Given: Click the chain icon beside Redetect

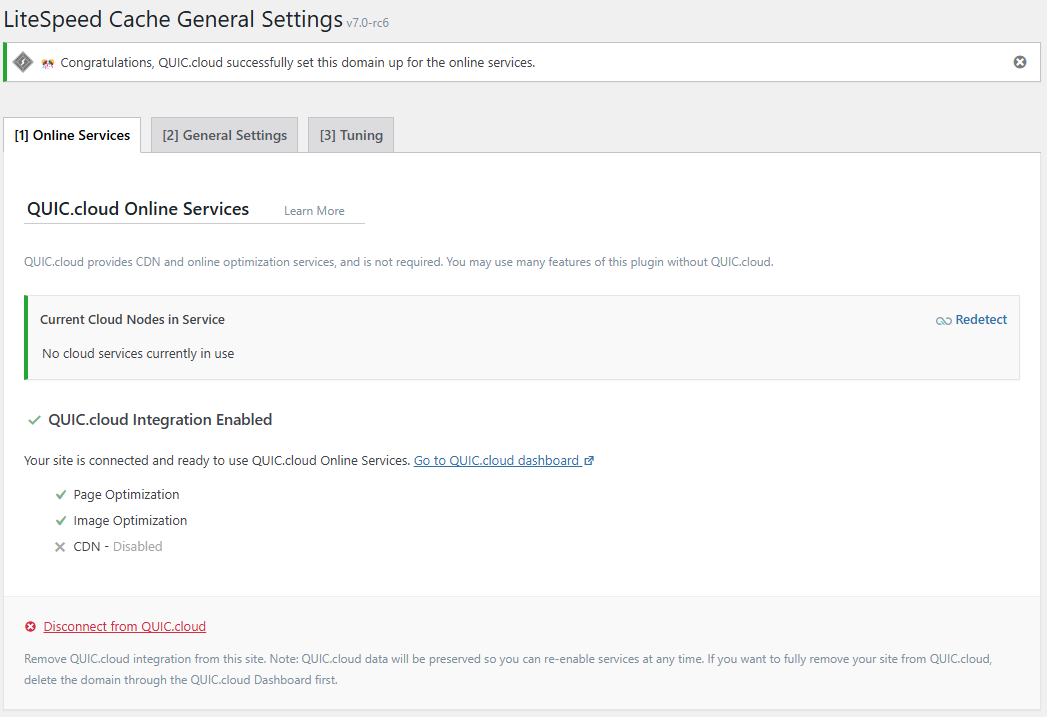Looking at the screenshot, I should click(944, 321).
